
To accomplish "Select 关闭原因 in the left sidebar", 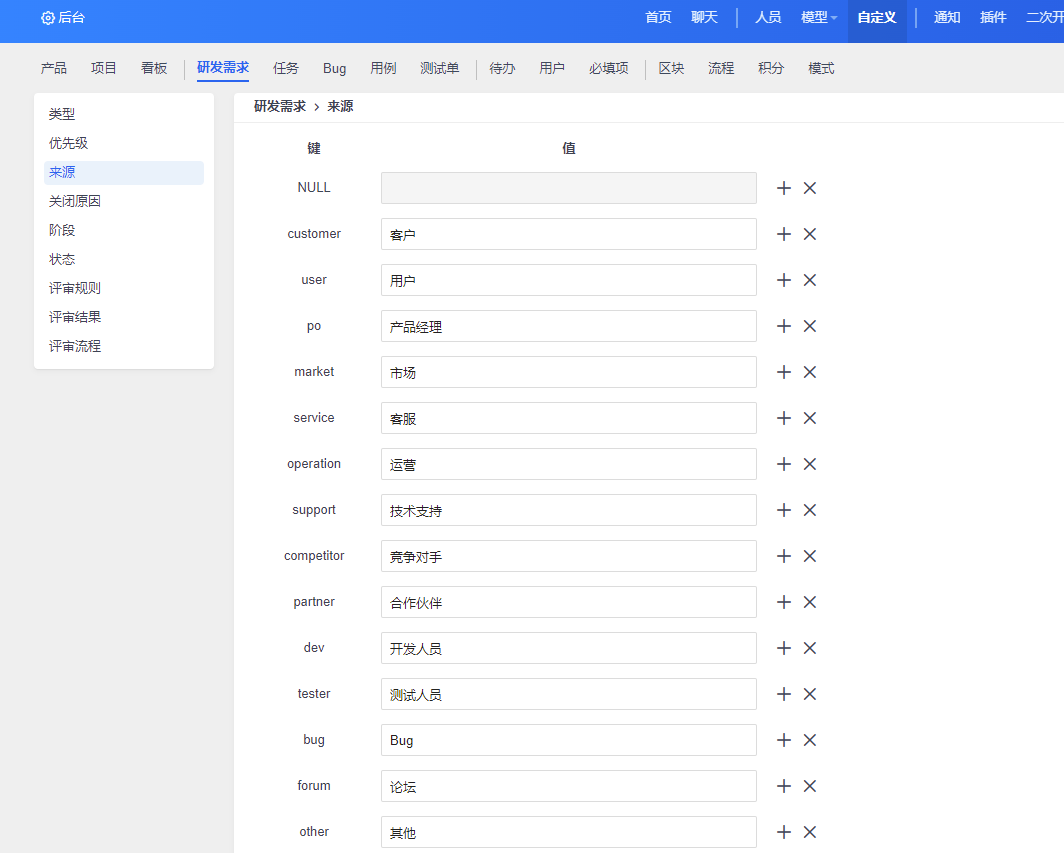I will [75, 201].
